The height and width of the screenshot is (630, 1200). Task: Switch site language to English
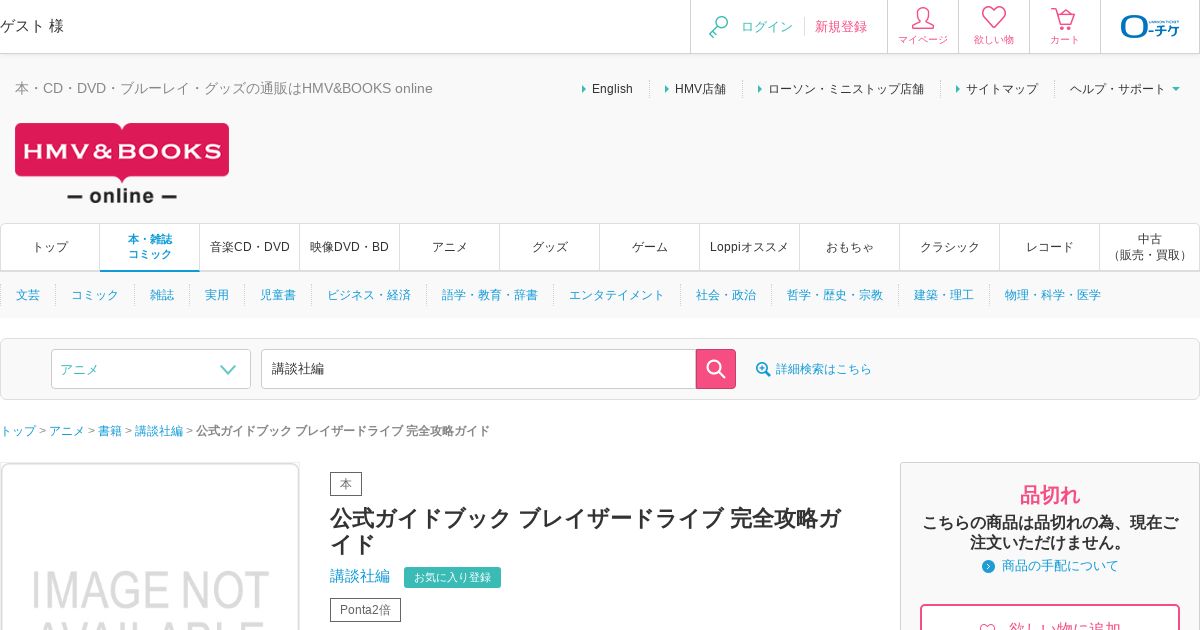click(612, 89)
